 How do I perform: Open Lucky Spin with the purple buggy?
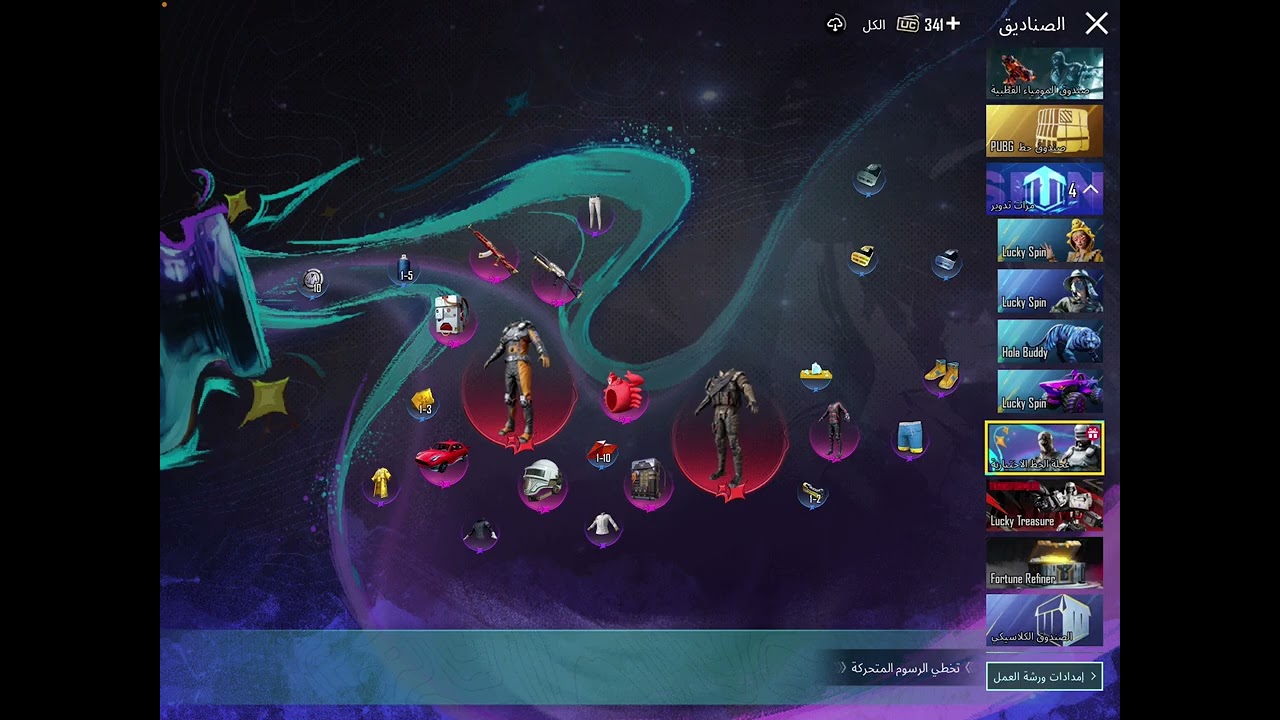click(1051, 392)
